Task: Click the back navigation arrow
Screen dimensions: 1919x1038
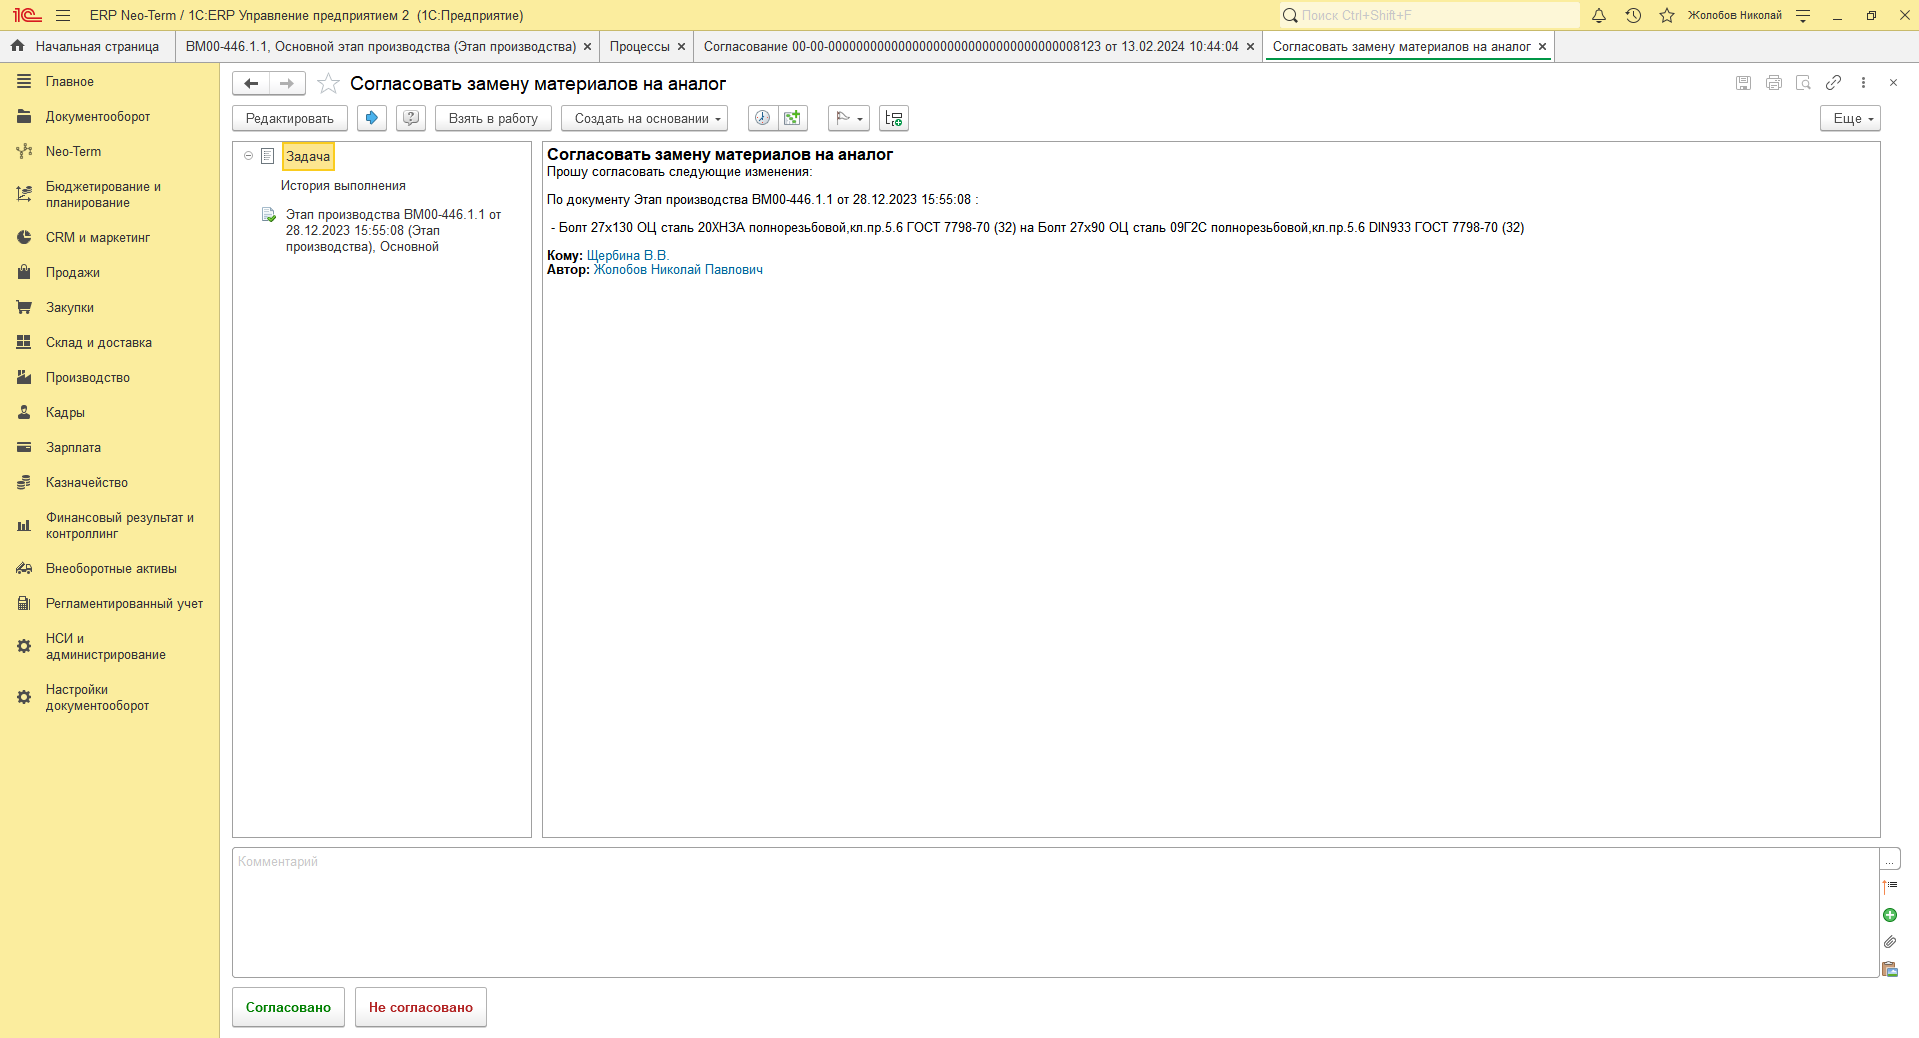Action: click(251, 84)
